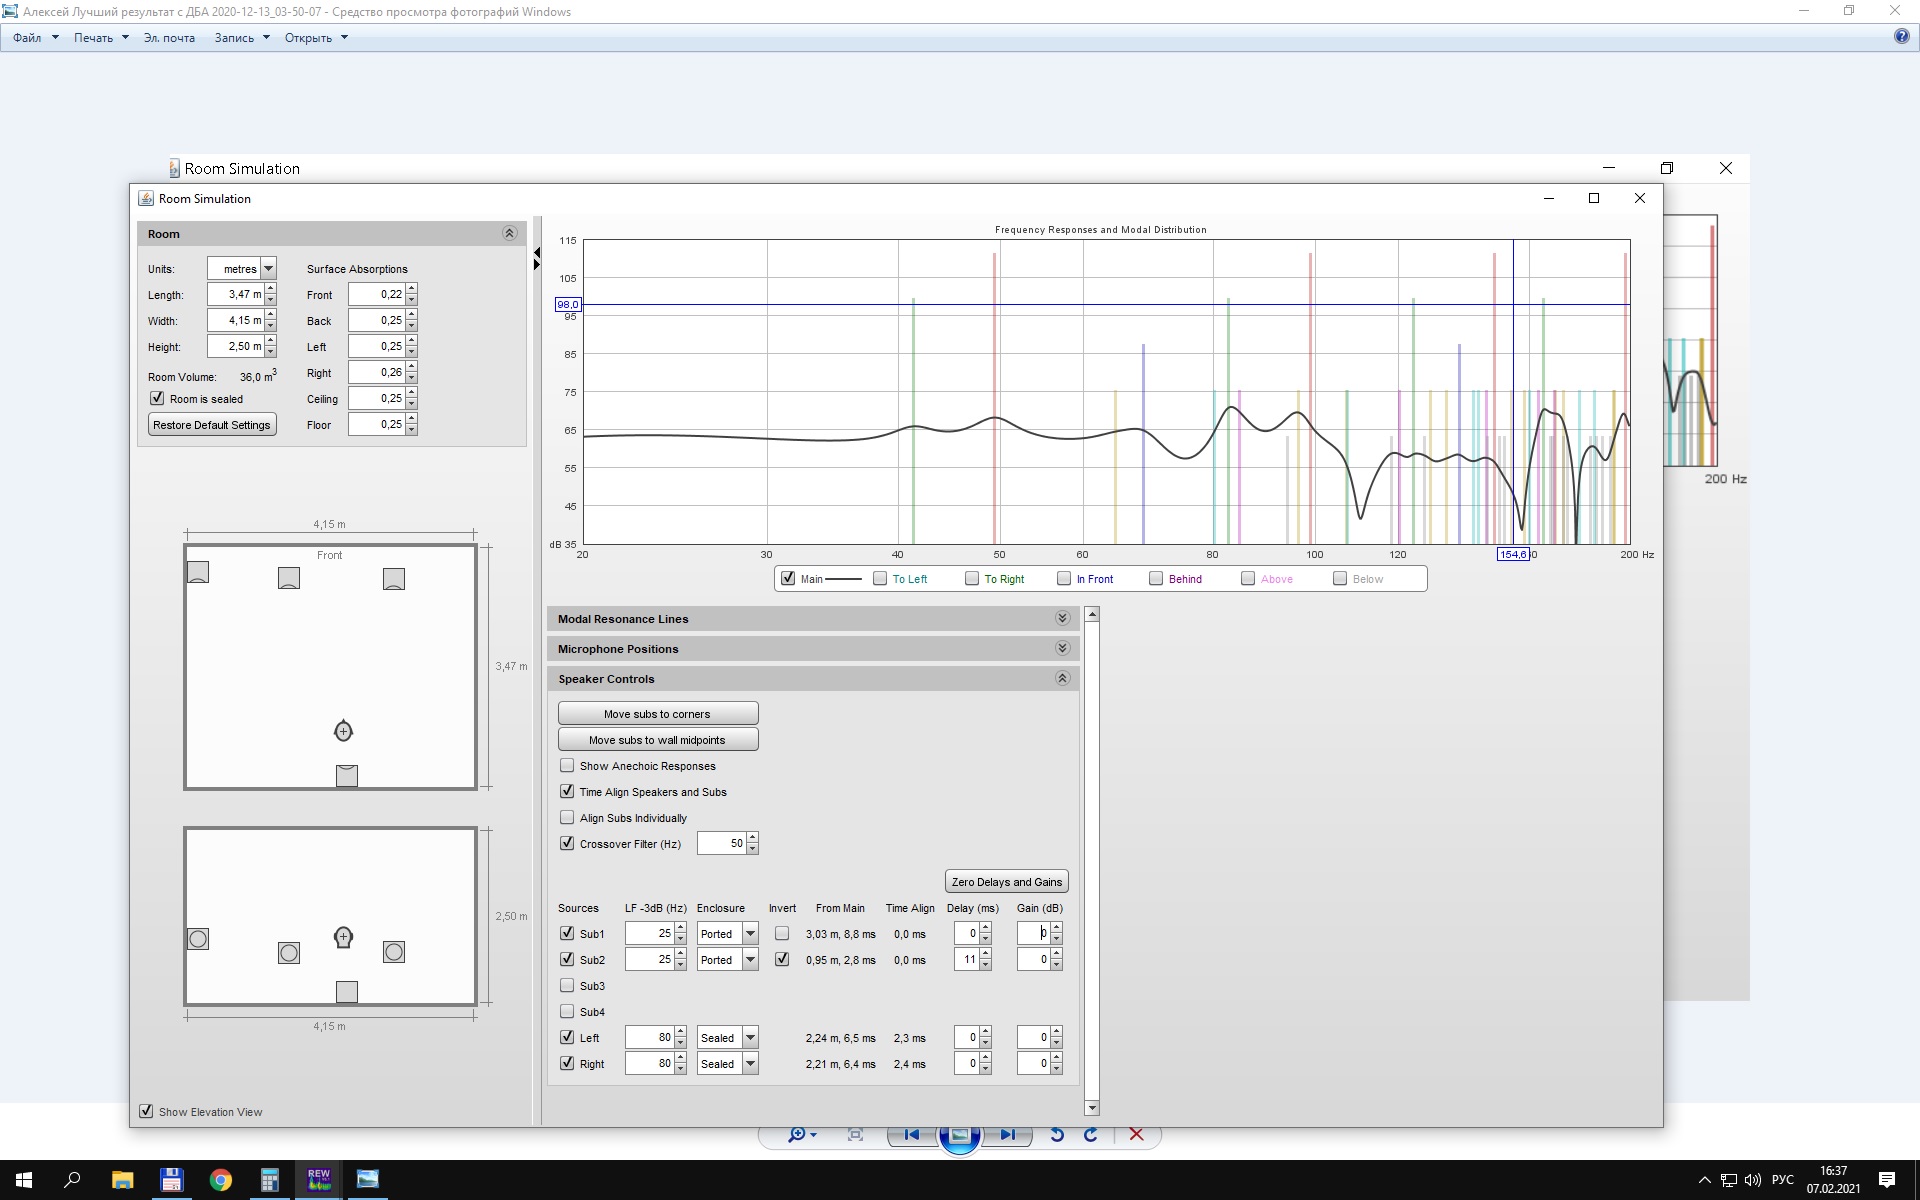Click the Эл. почта menu item

pos(169,37)
